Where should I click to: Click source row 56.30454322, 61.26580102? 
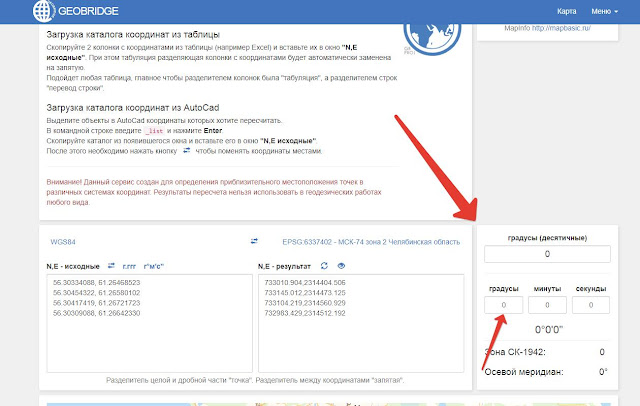[96, 293]
